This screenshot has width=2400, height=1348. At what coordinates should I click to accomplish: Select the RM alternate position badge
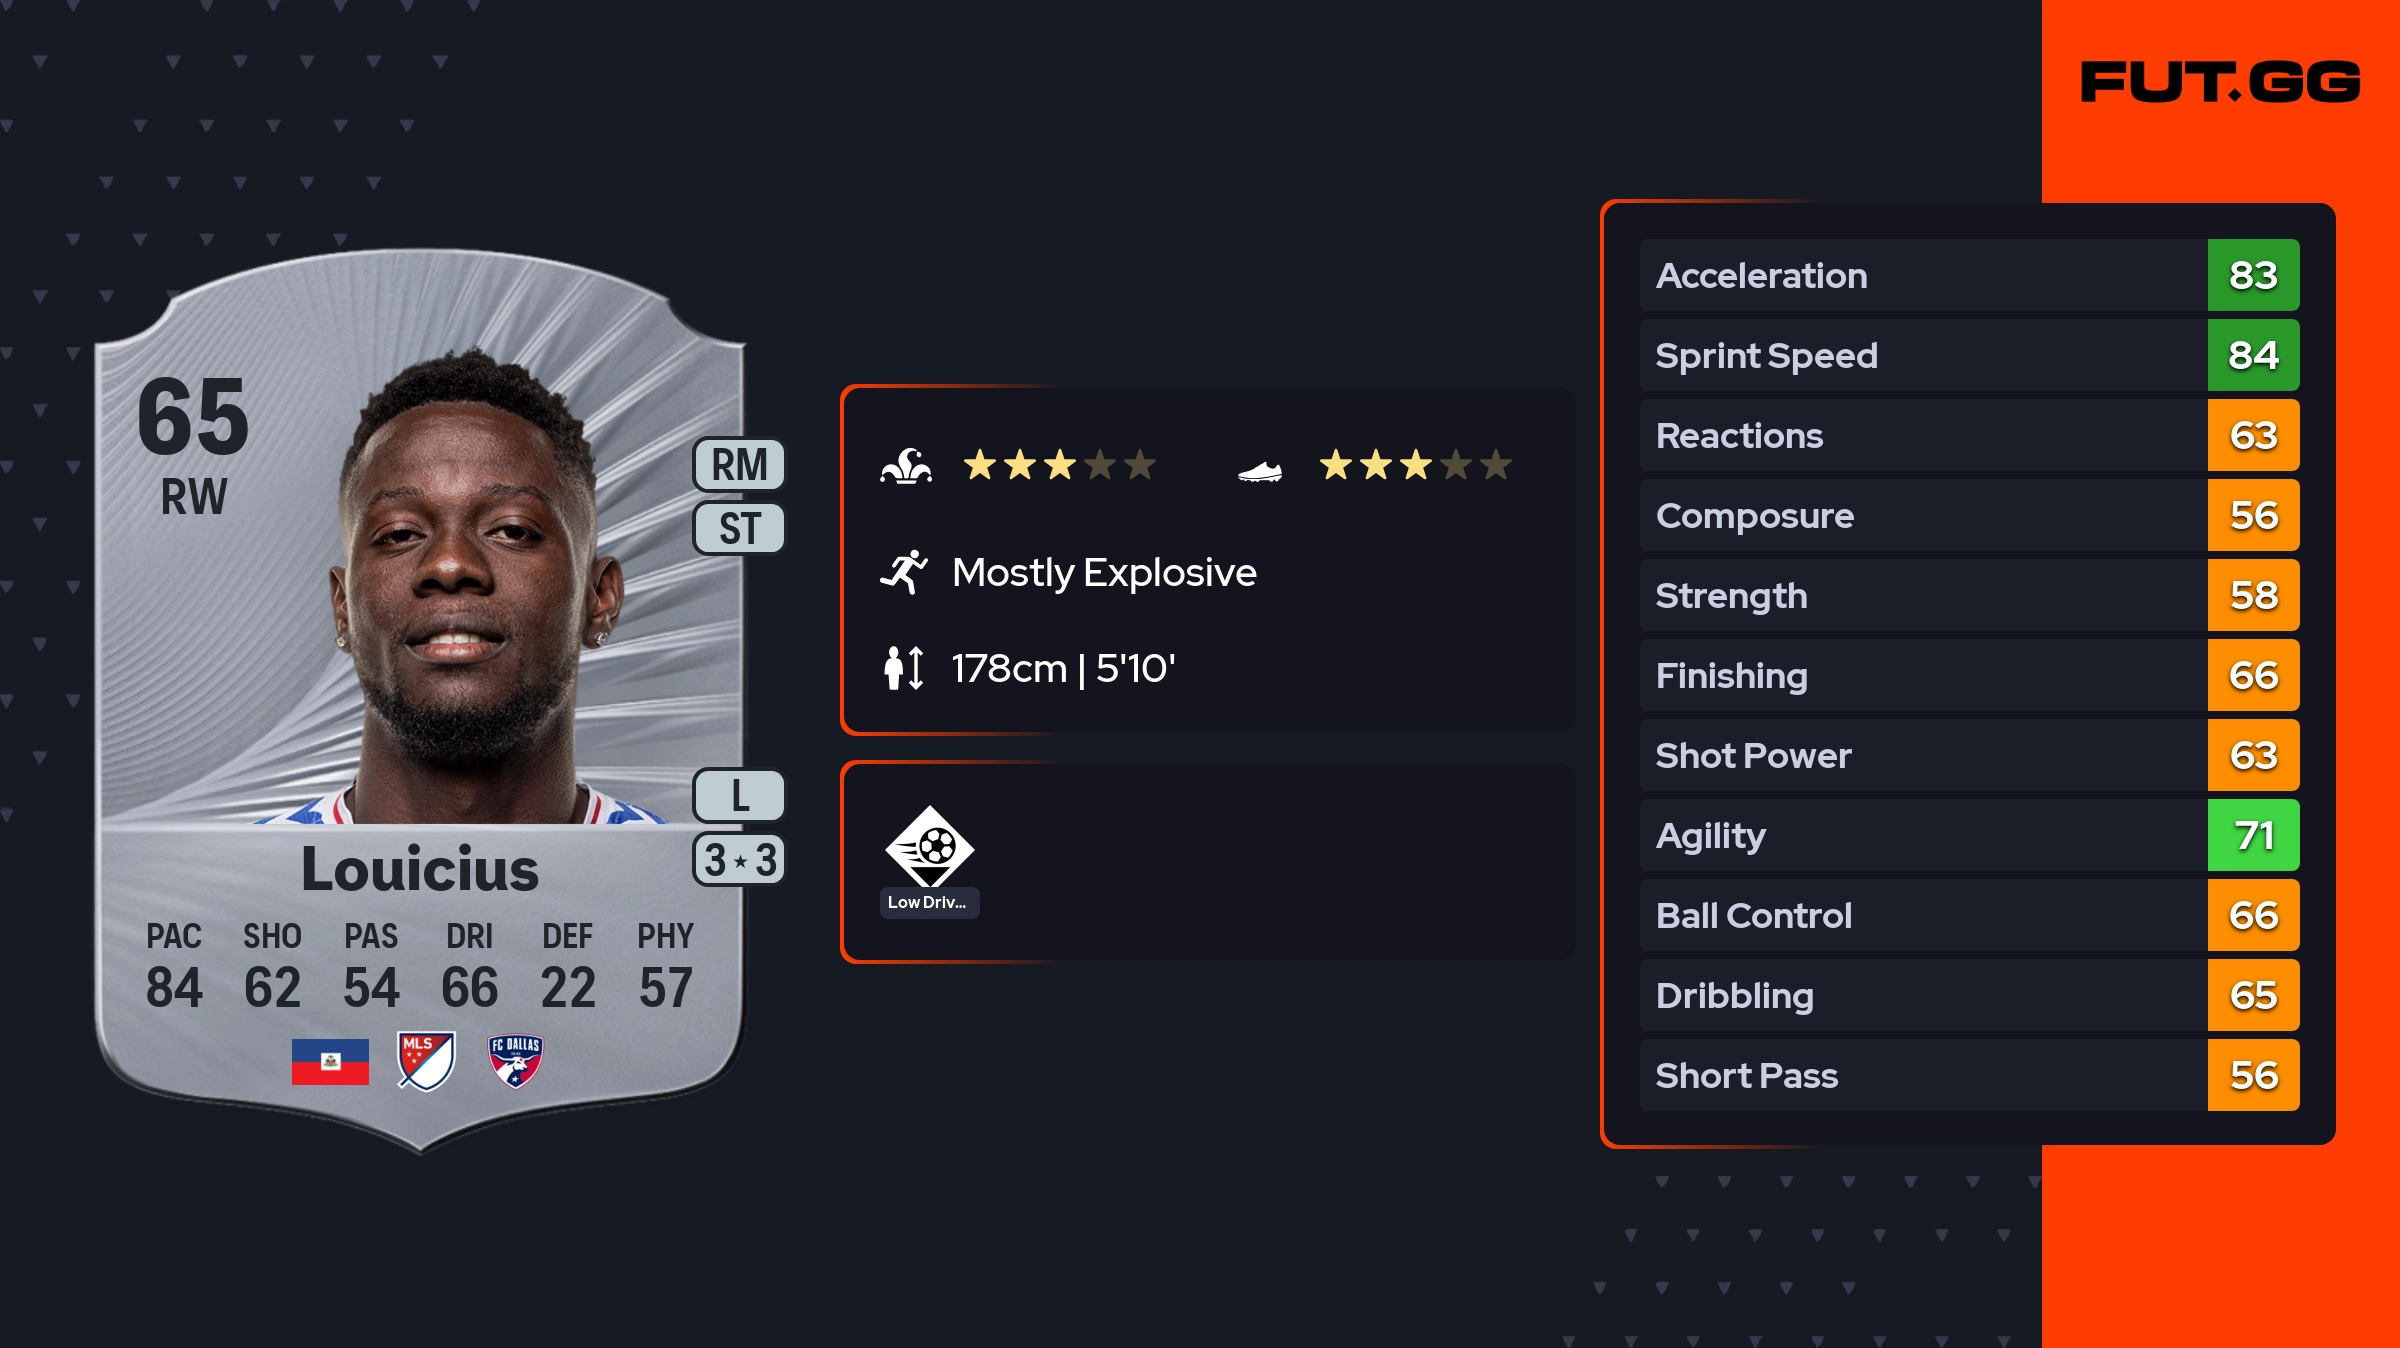tap(739, 465)
